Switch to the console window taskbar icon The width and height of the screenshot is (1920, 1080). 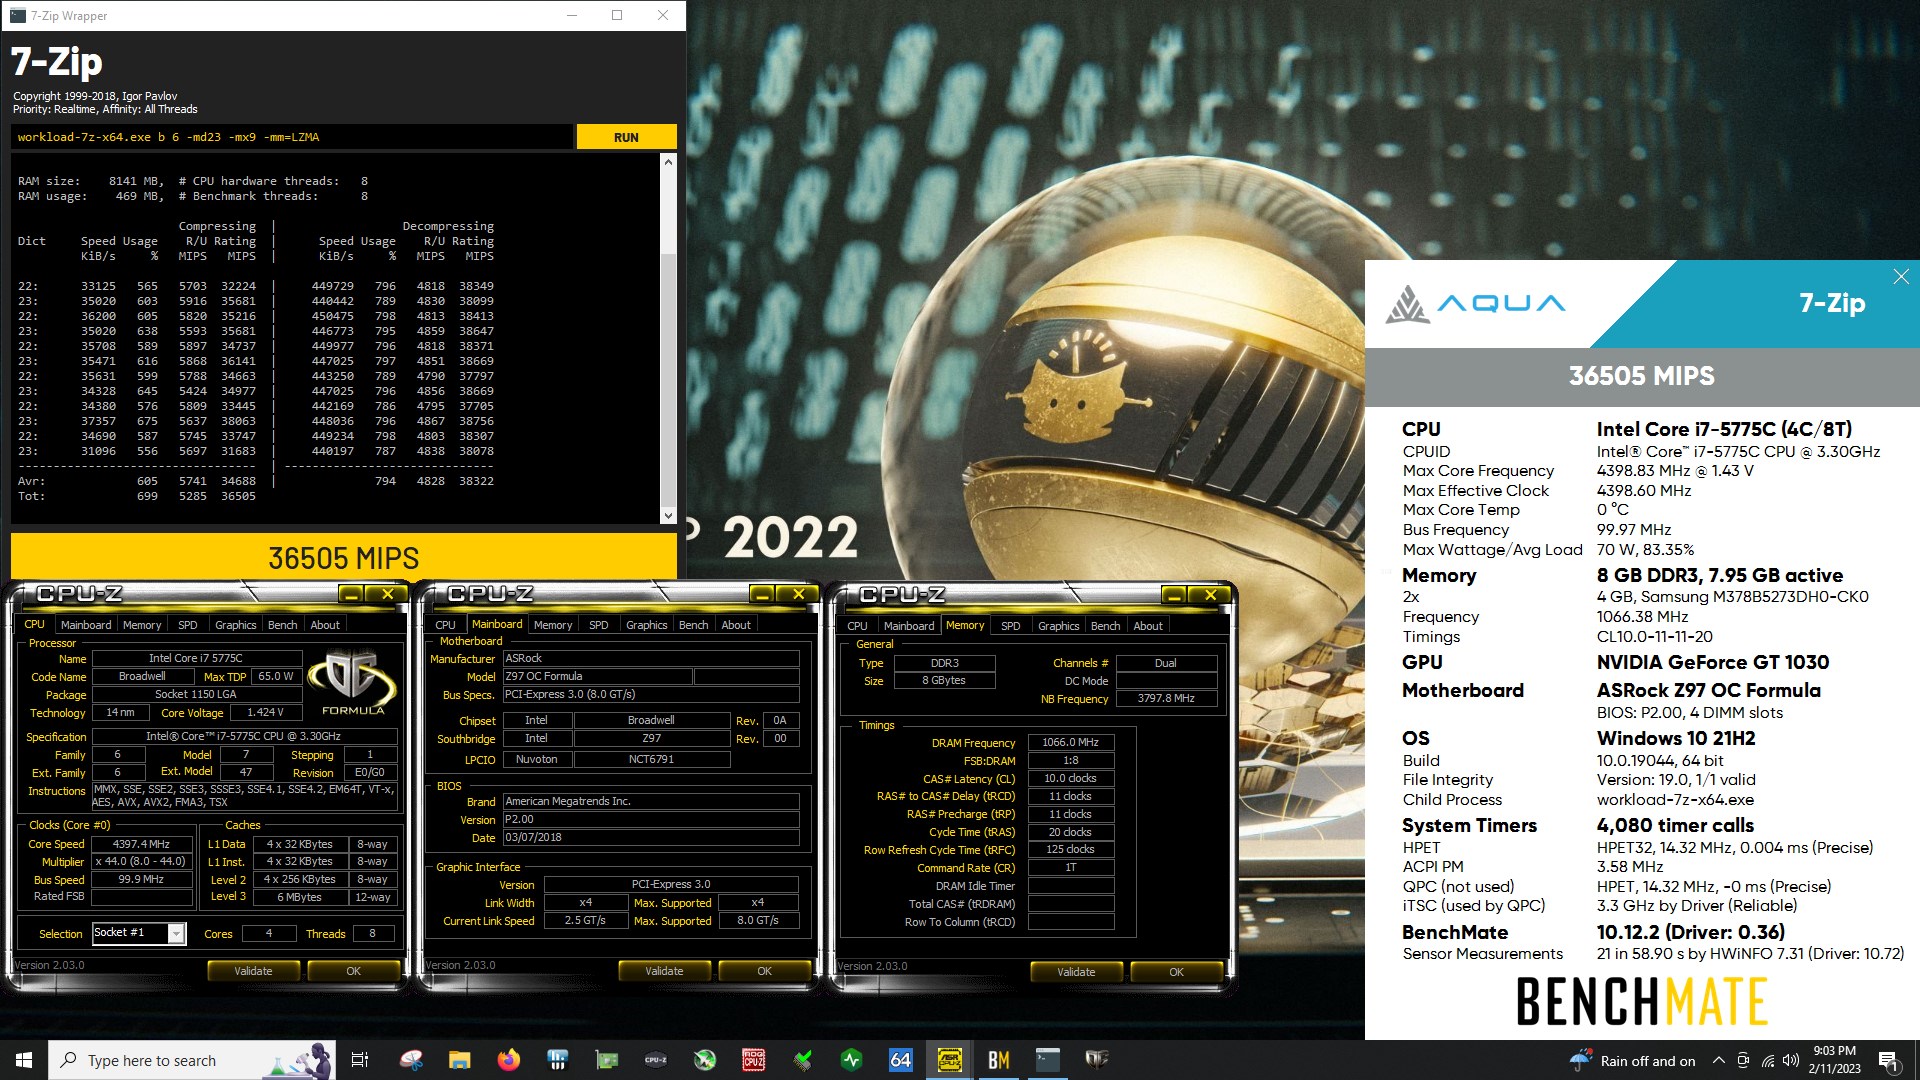click(1047, 1060)
